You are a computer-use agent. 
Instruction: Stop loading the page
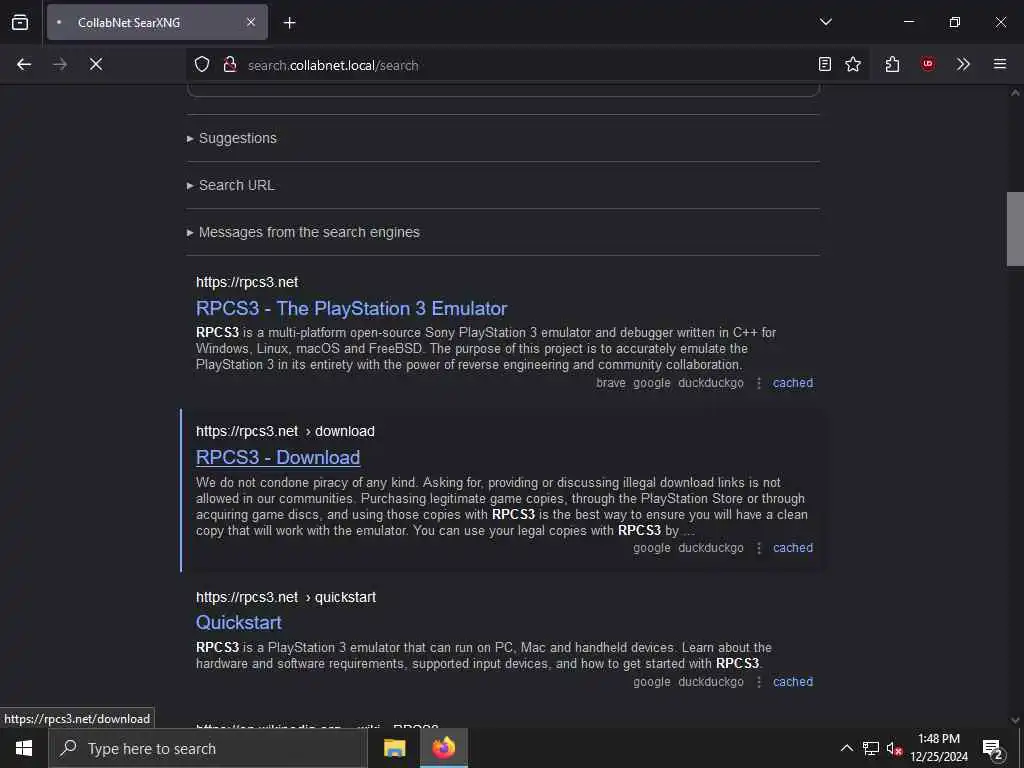coord(96,64)
